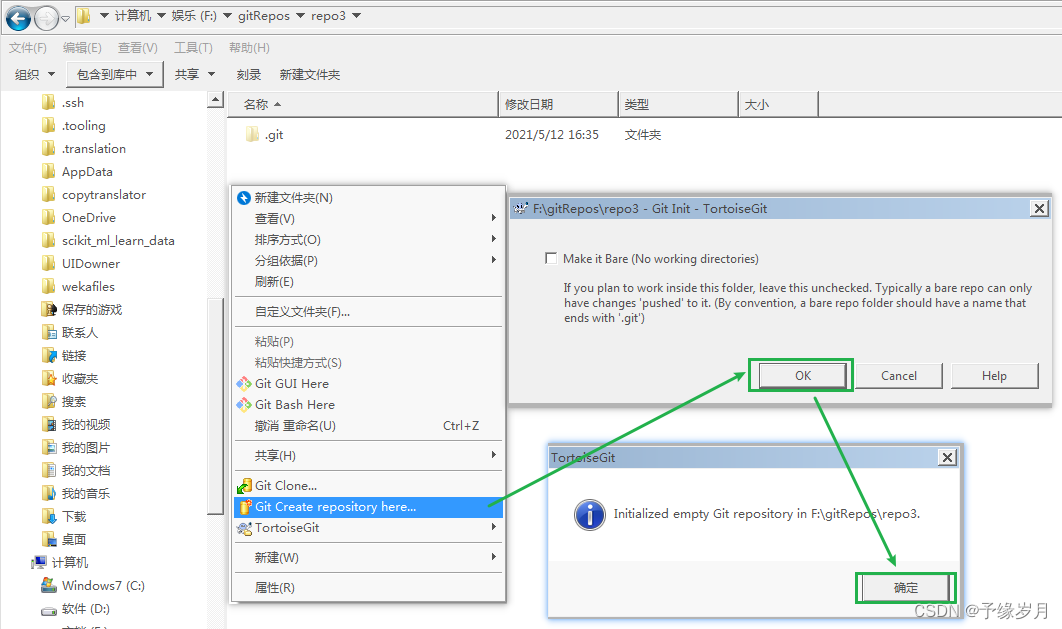1062x629 pixels.
Task: Open the recent locations dropdown arrow
Action: [66, 19]
